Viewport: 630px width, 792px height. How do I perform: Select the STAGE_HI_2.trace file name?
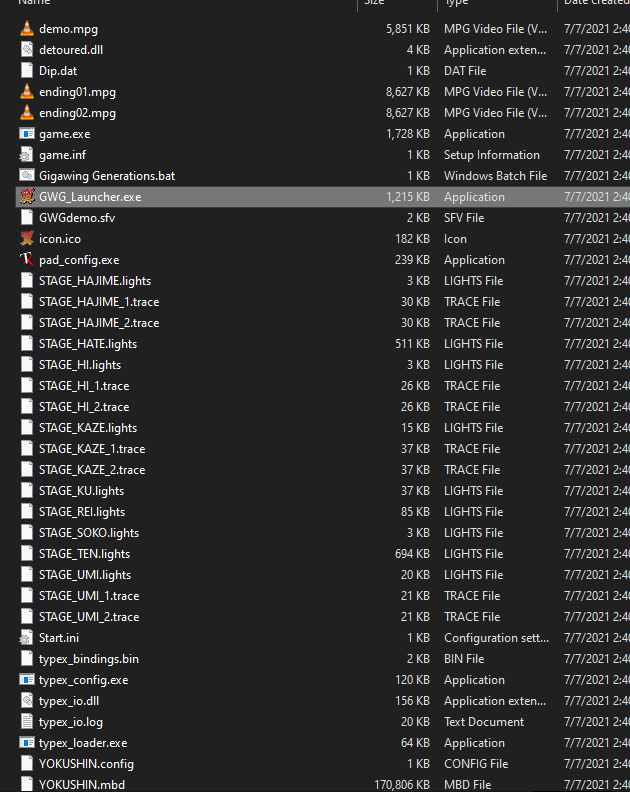[84, 407]
